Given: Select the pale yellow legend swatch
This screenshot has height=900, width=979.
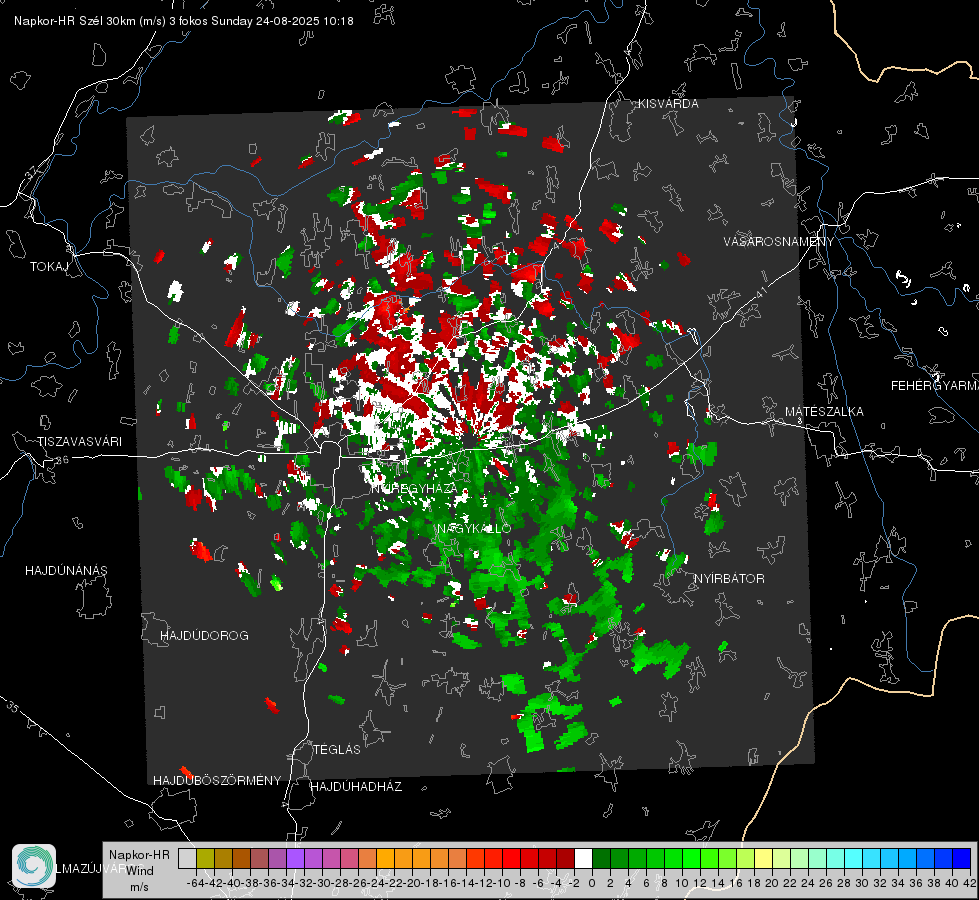Looking at the screenshot, I should point(764,859).
